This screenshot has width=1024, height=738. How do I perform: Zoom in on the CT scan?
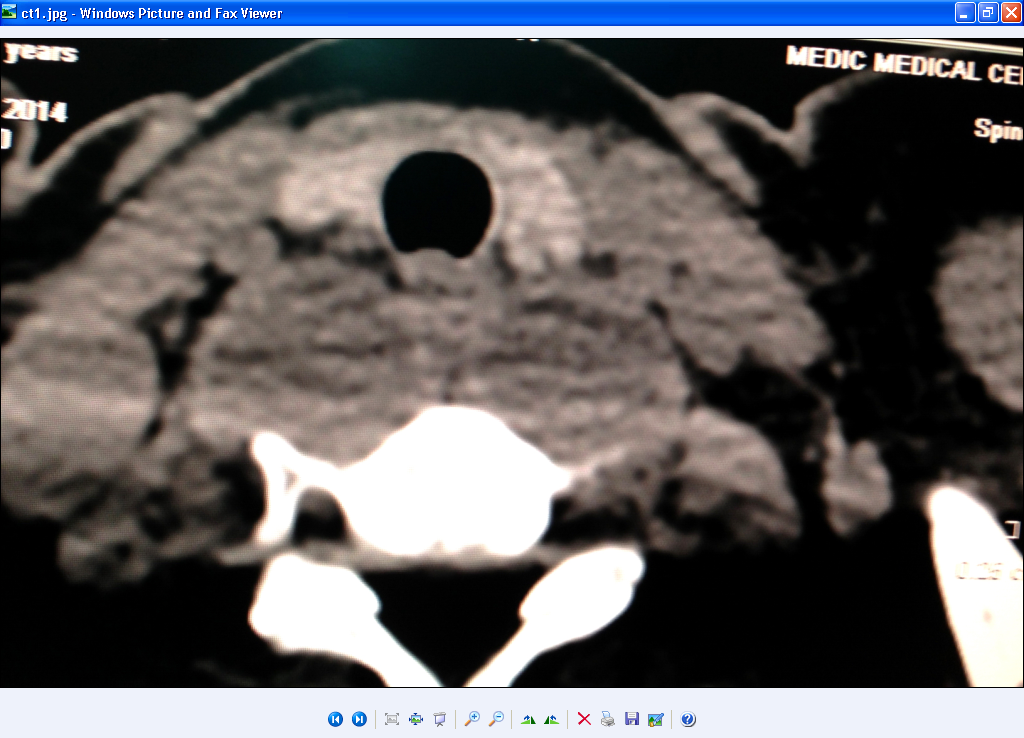(471, 718)
